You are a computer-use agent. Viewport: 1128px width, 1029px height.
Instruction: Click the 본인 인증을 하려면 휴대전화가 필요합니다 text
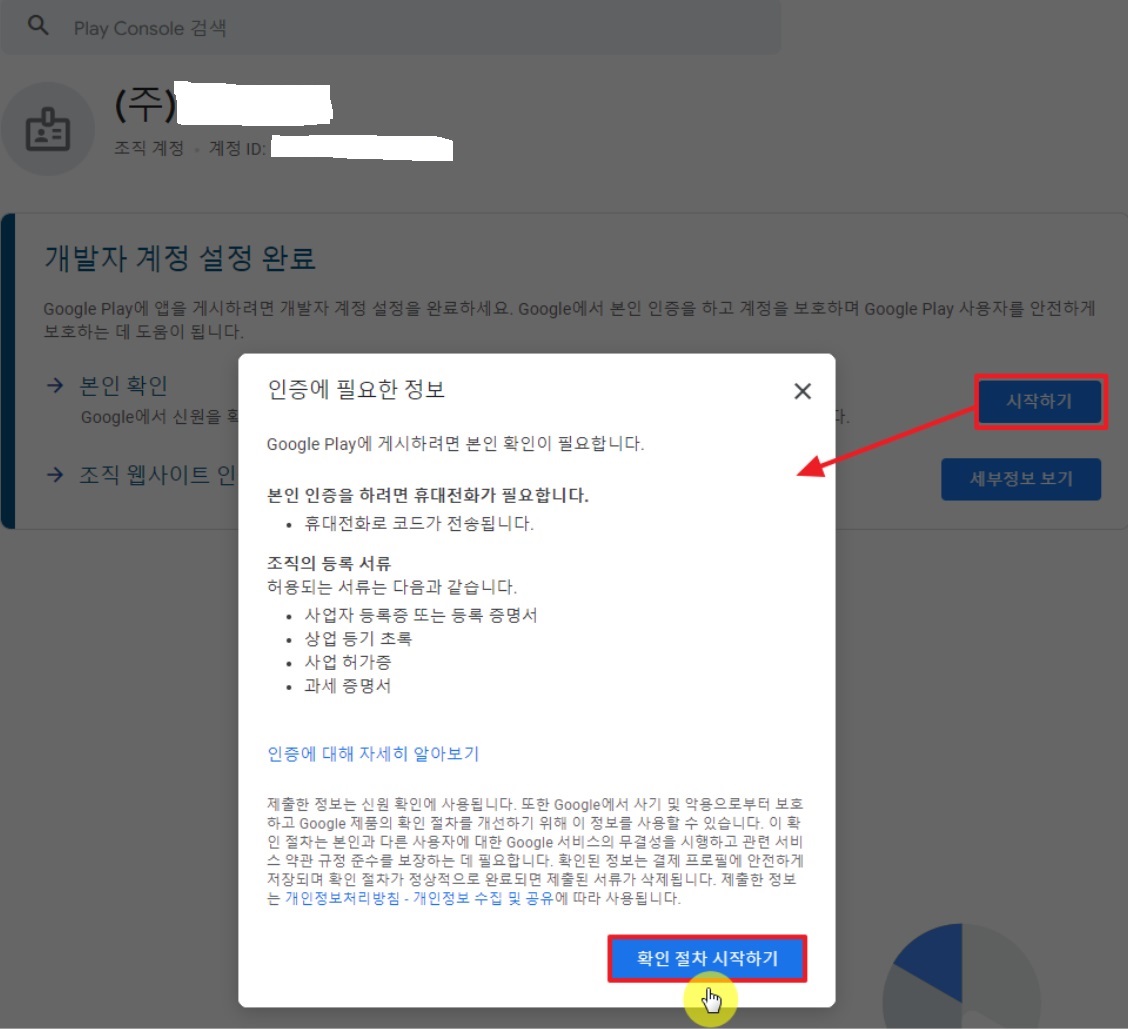(427, 495)
